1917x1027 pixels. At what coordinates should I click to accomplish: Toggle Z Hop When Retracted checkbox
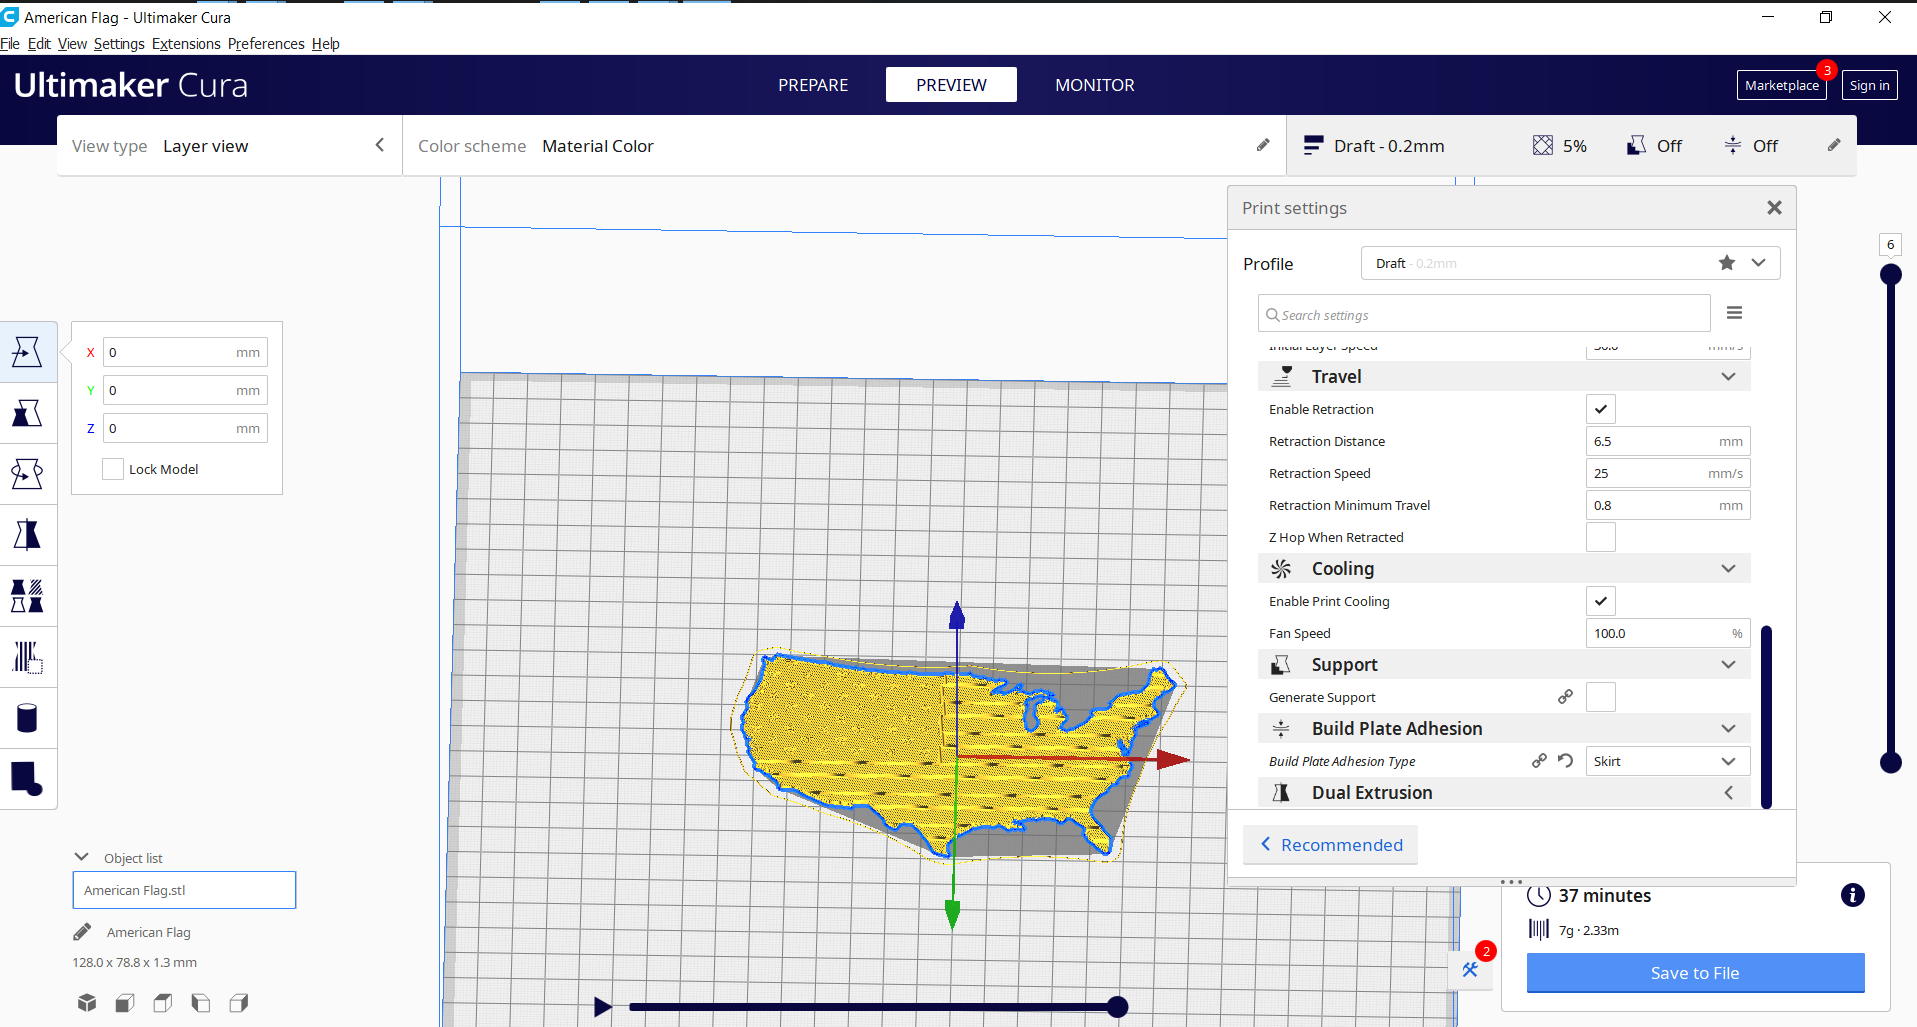click(x=1601, y=537)
